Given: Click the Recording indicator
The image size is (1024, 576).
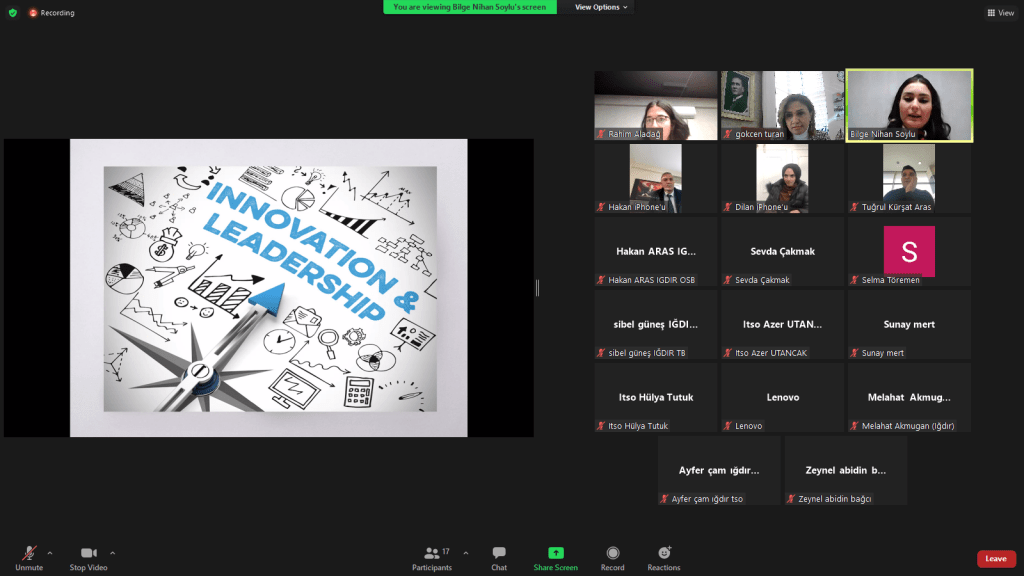Looking at the screenshot, I should click(52, 13).
